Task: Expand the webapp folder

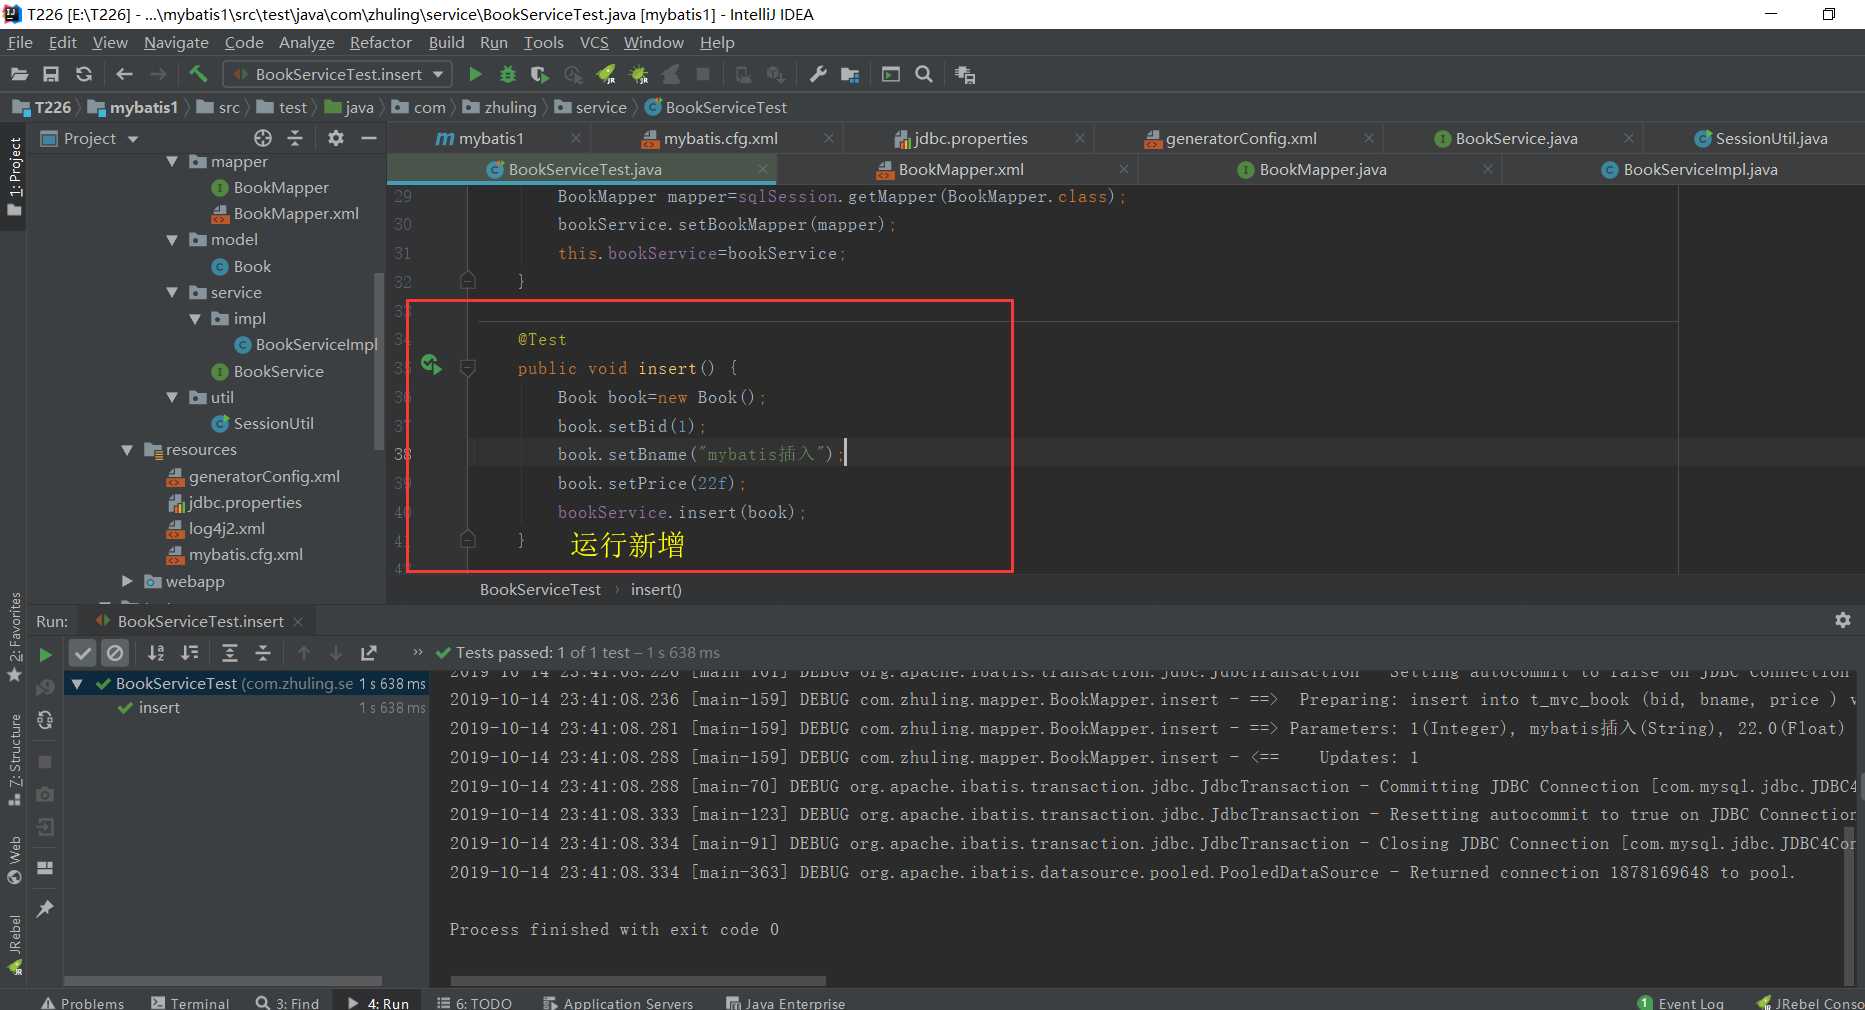Action: [127, 581]
